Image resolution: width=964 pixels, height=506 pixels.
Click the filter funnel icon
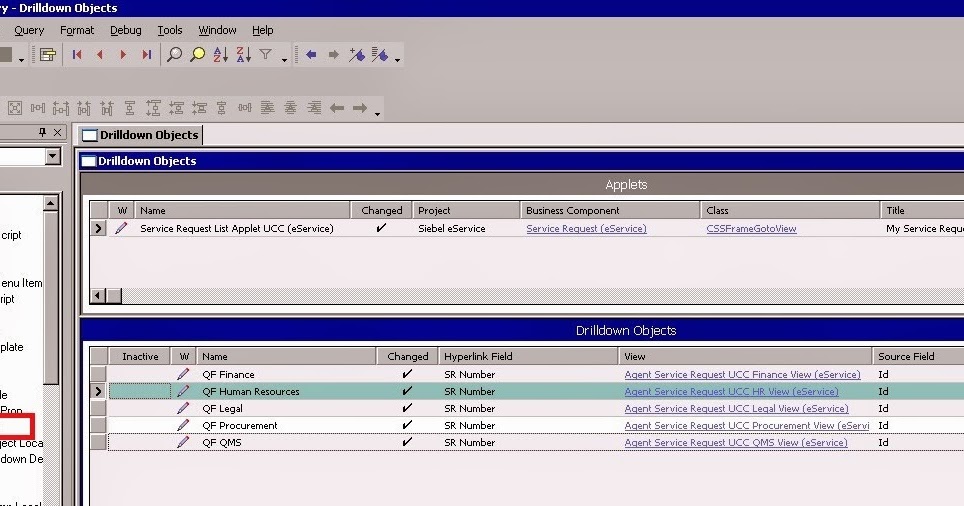(266, 55)
